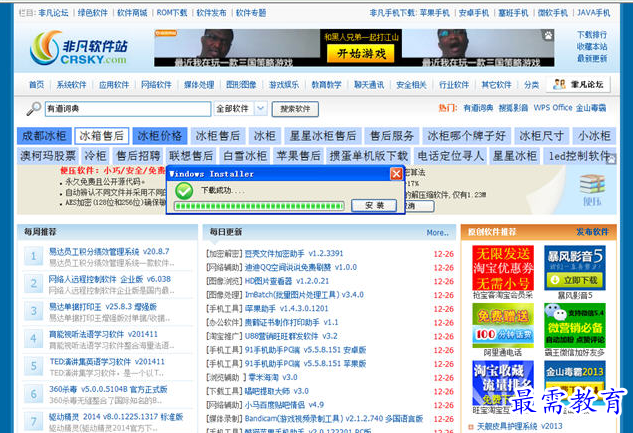633x433 pixels.
Task: Open the 游戏娱乐 navigation tab
Action: pos(284,85)
